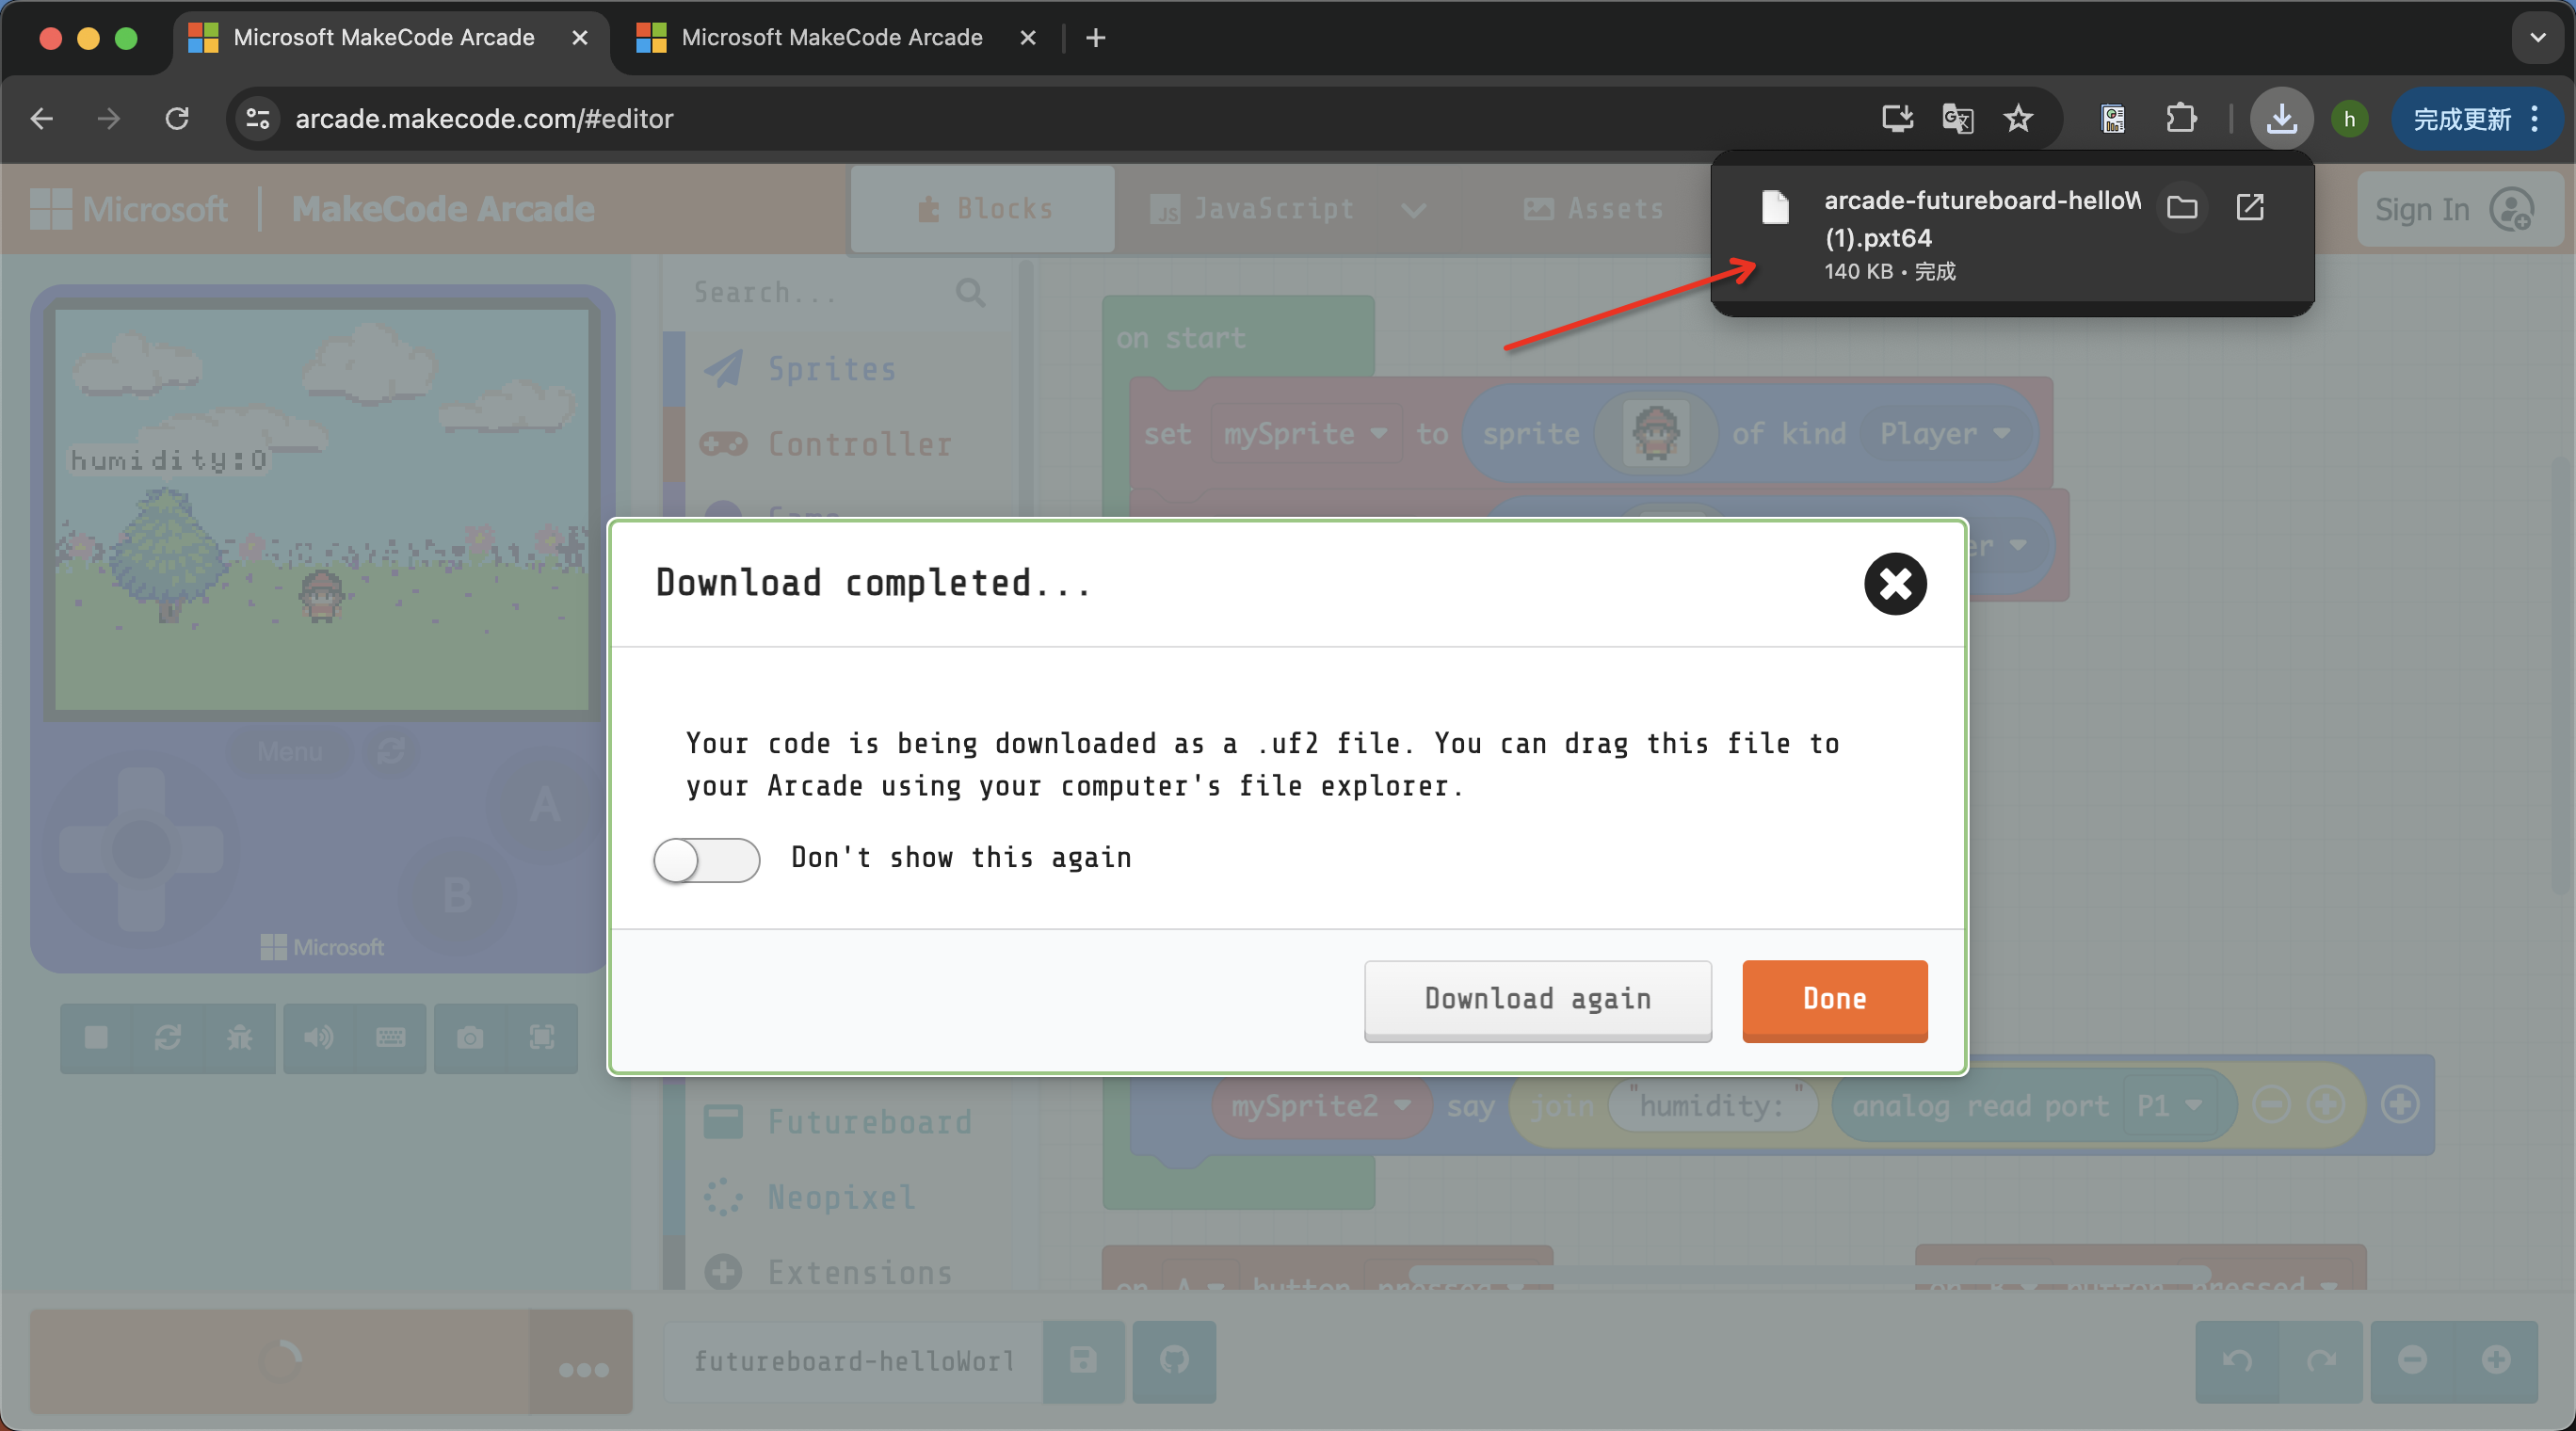Image resolution: width=2576 pixels, height=1431 pixels.
Task: Open the profile avatar menu
Action: pyautogui.click(x=2349, y=119)
